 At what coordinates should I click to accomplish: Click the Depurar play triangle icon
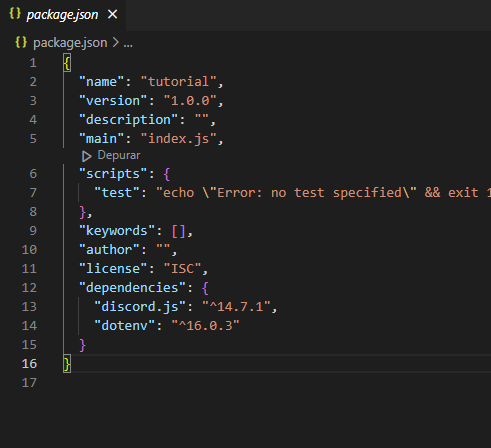[x=87, y=156]
